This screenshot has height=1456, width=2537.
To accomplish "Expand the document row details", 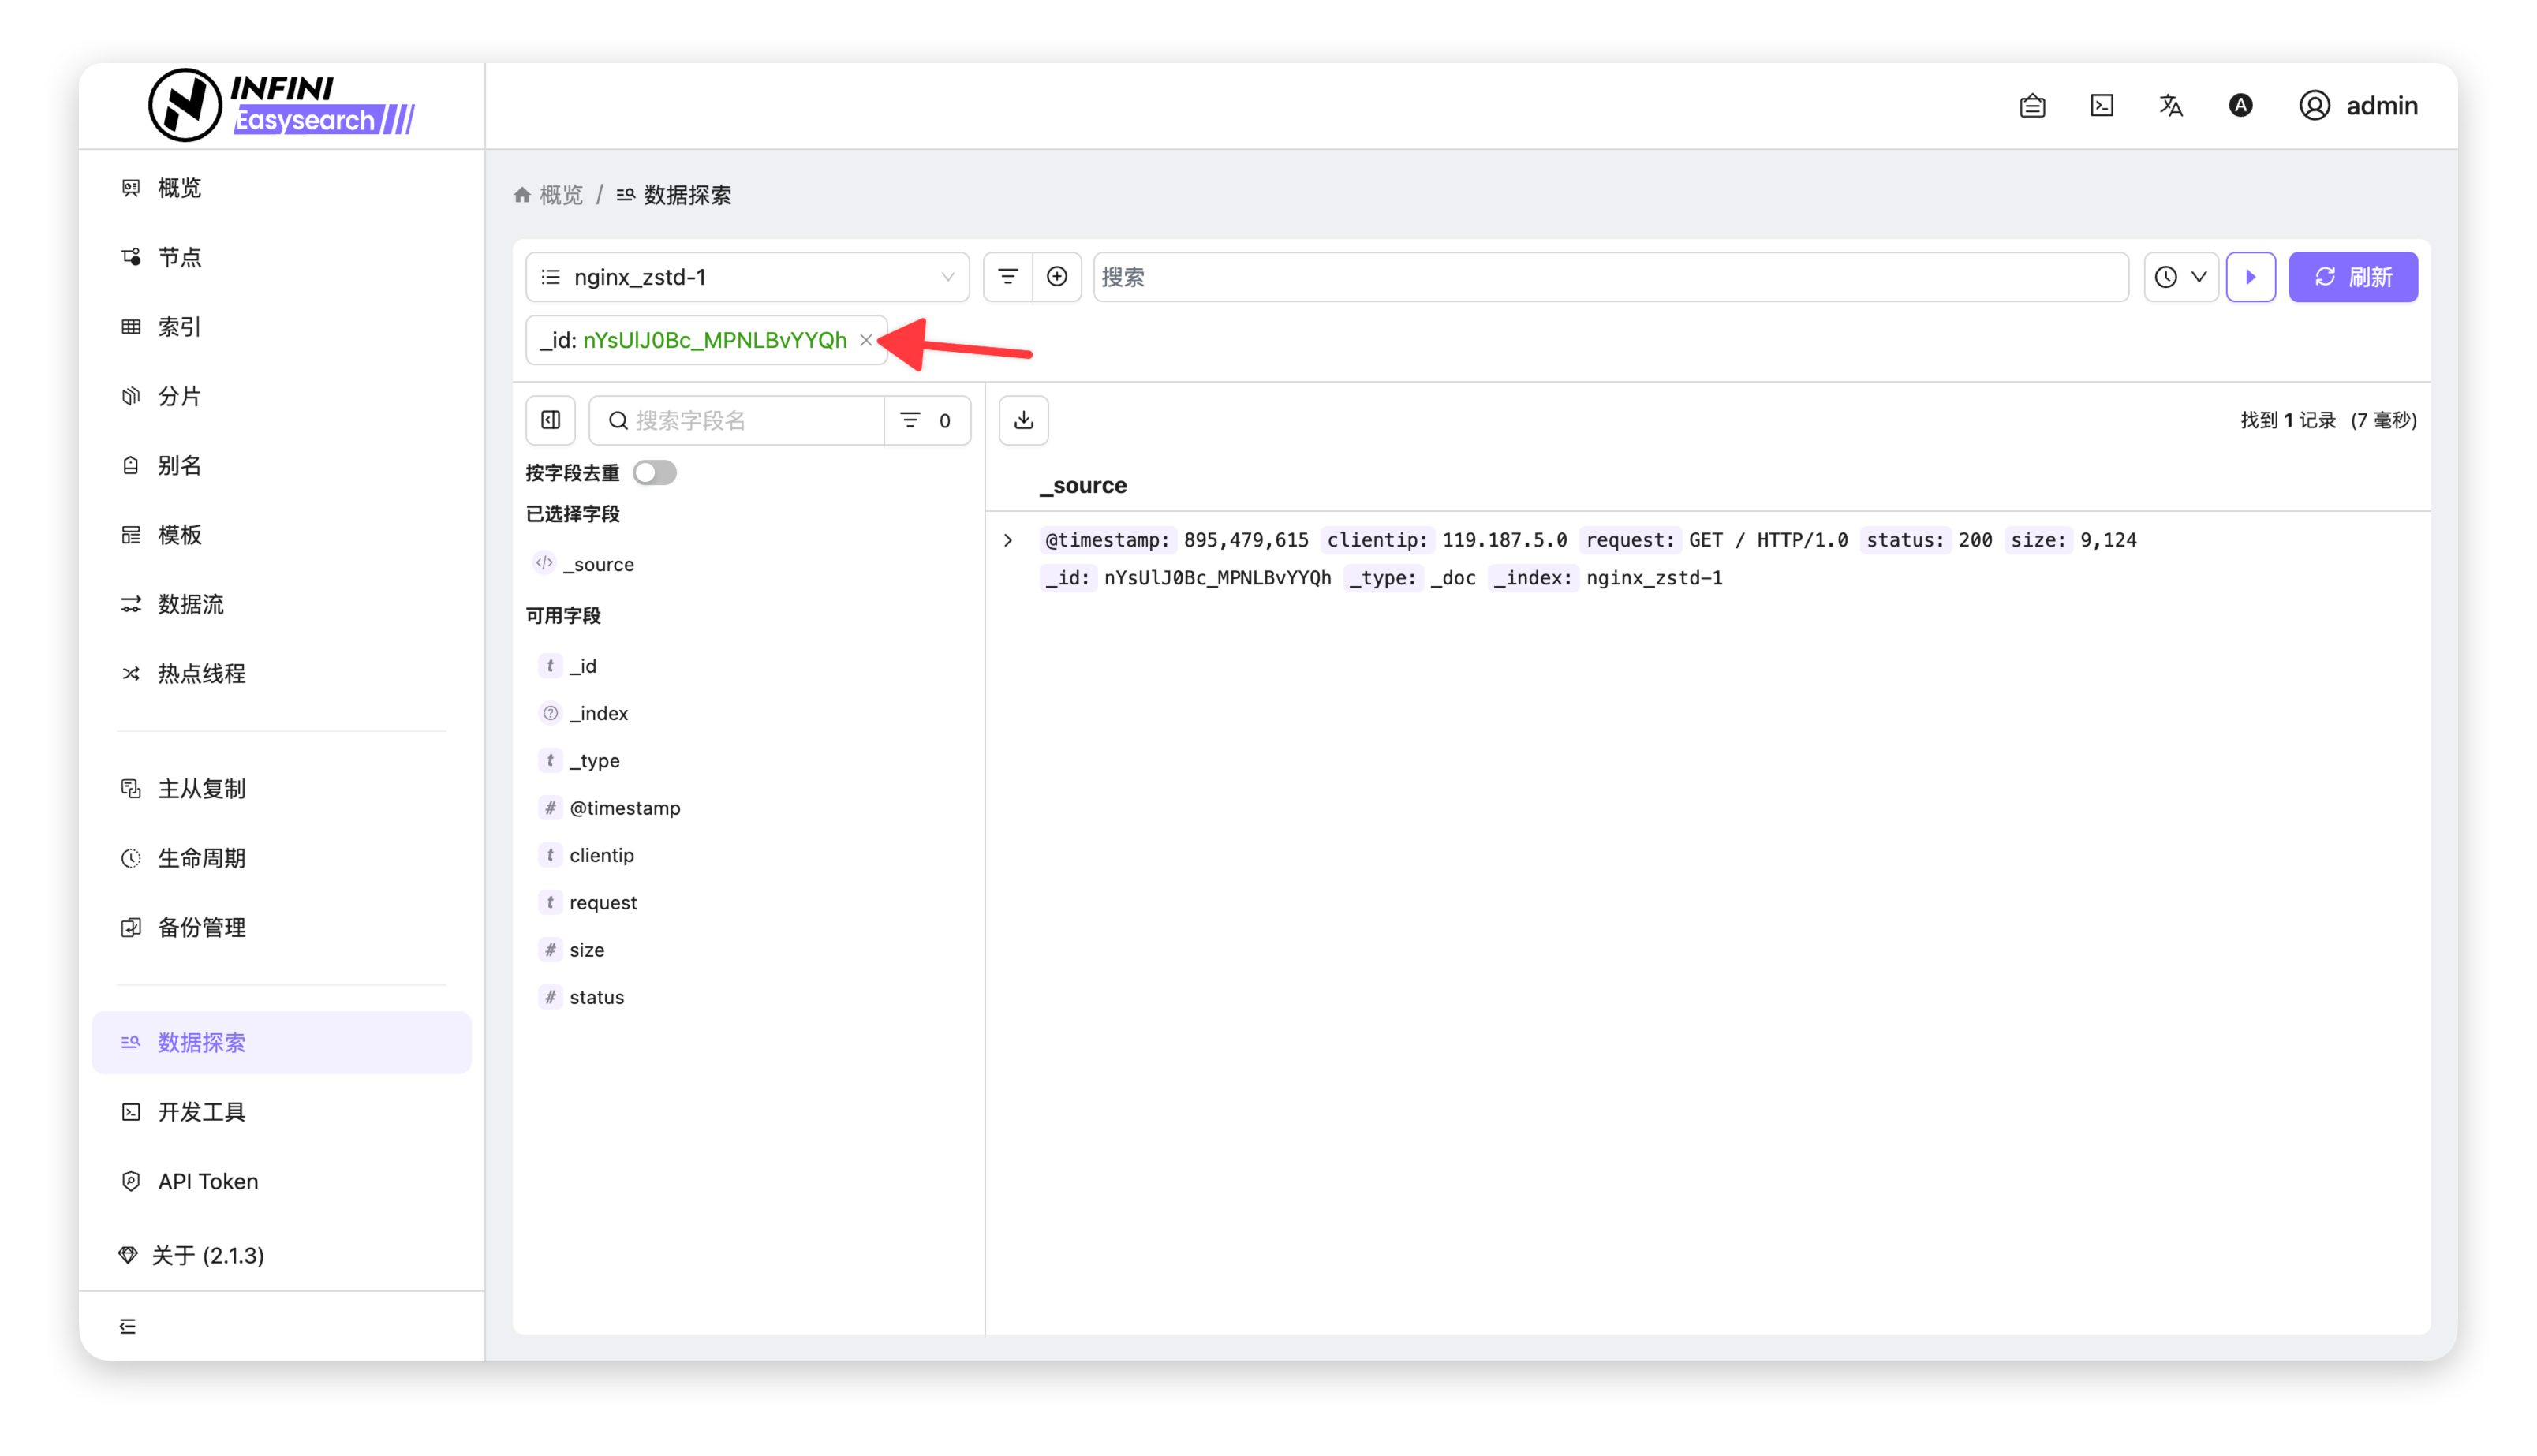I will [x=1008, y=540].
